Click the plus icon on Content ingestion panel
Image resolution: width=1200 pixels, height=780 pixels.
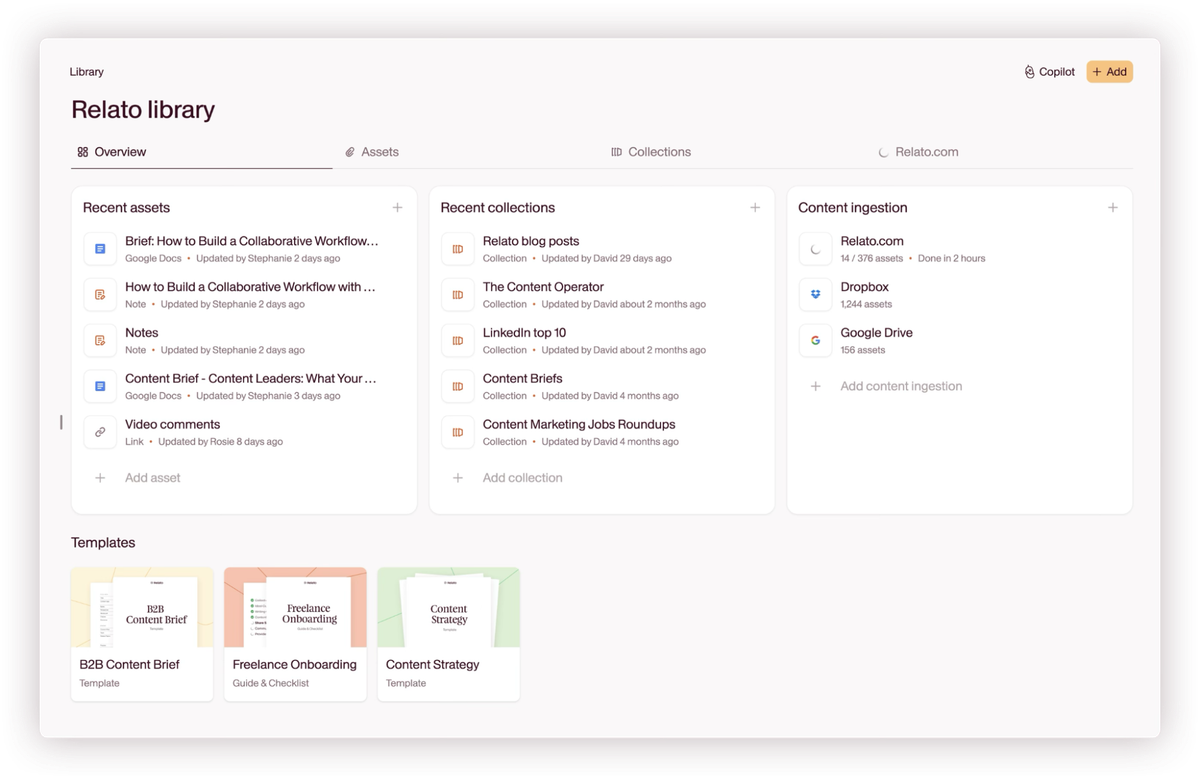point(1113,207)
